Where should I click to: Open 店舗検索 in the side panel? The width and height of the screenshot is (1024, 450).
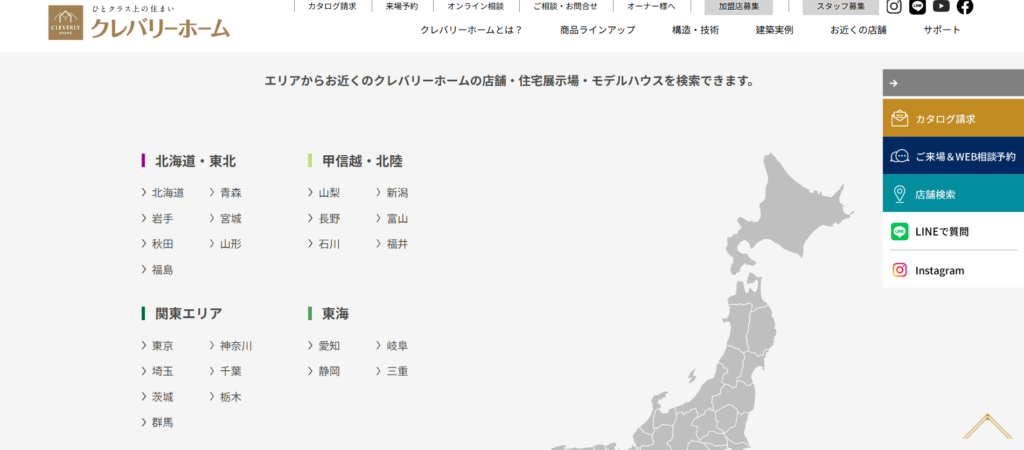(953, 194)
